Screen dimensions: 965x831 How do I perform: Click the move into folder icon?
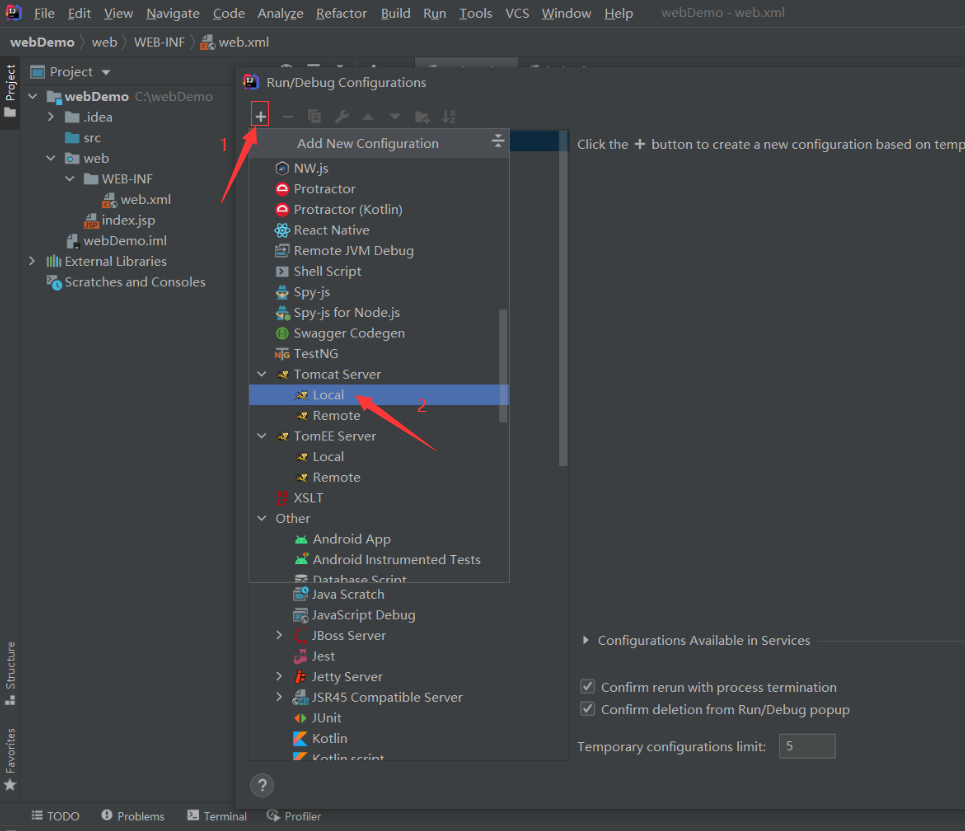tap(422, 116)
